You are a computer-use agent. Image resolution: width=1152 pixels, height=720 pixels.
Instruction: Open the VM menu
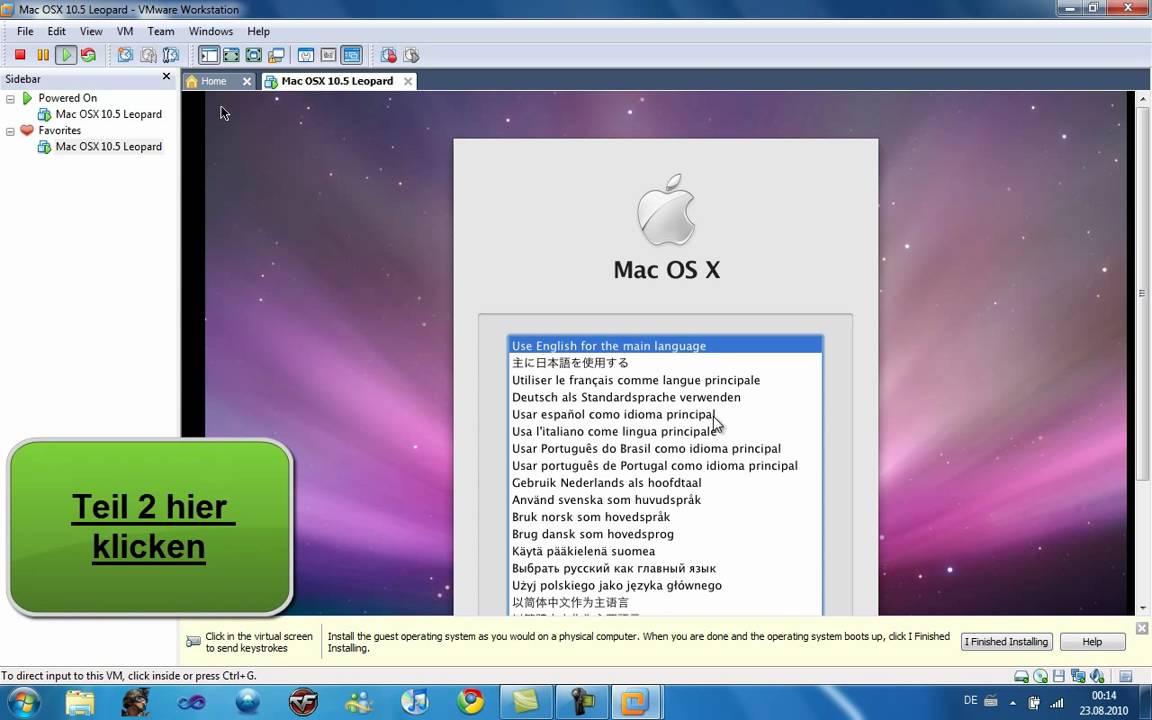tap(125, 32)
